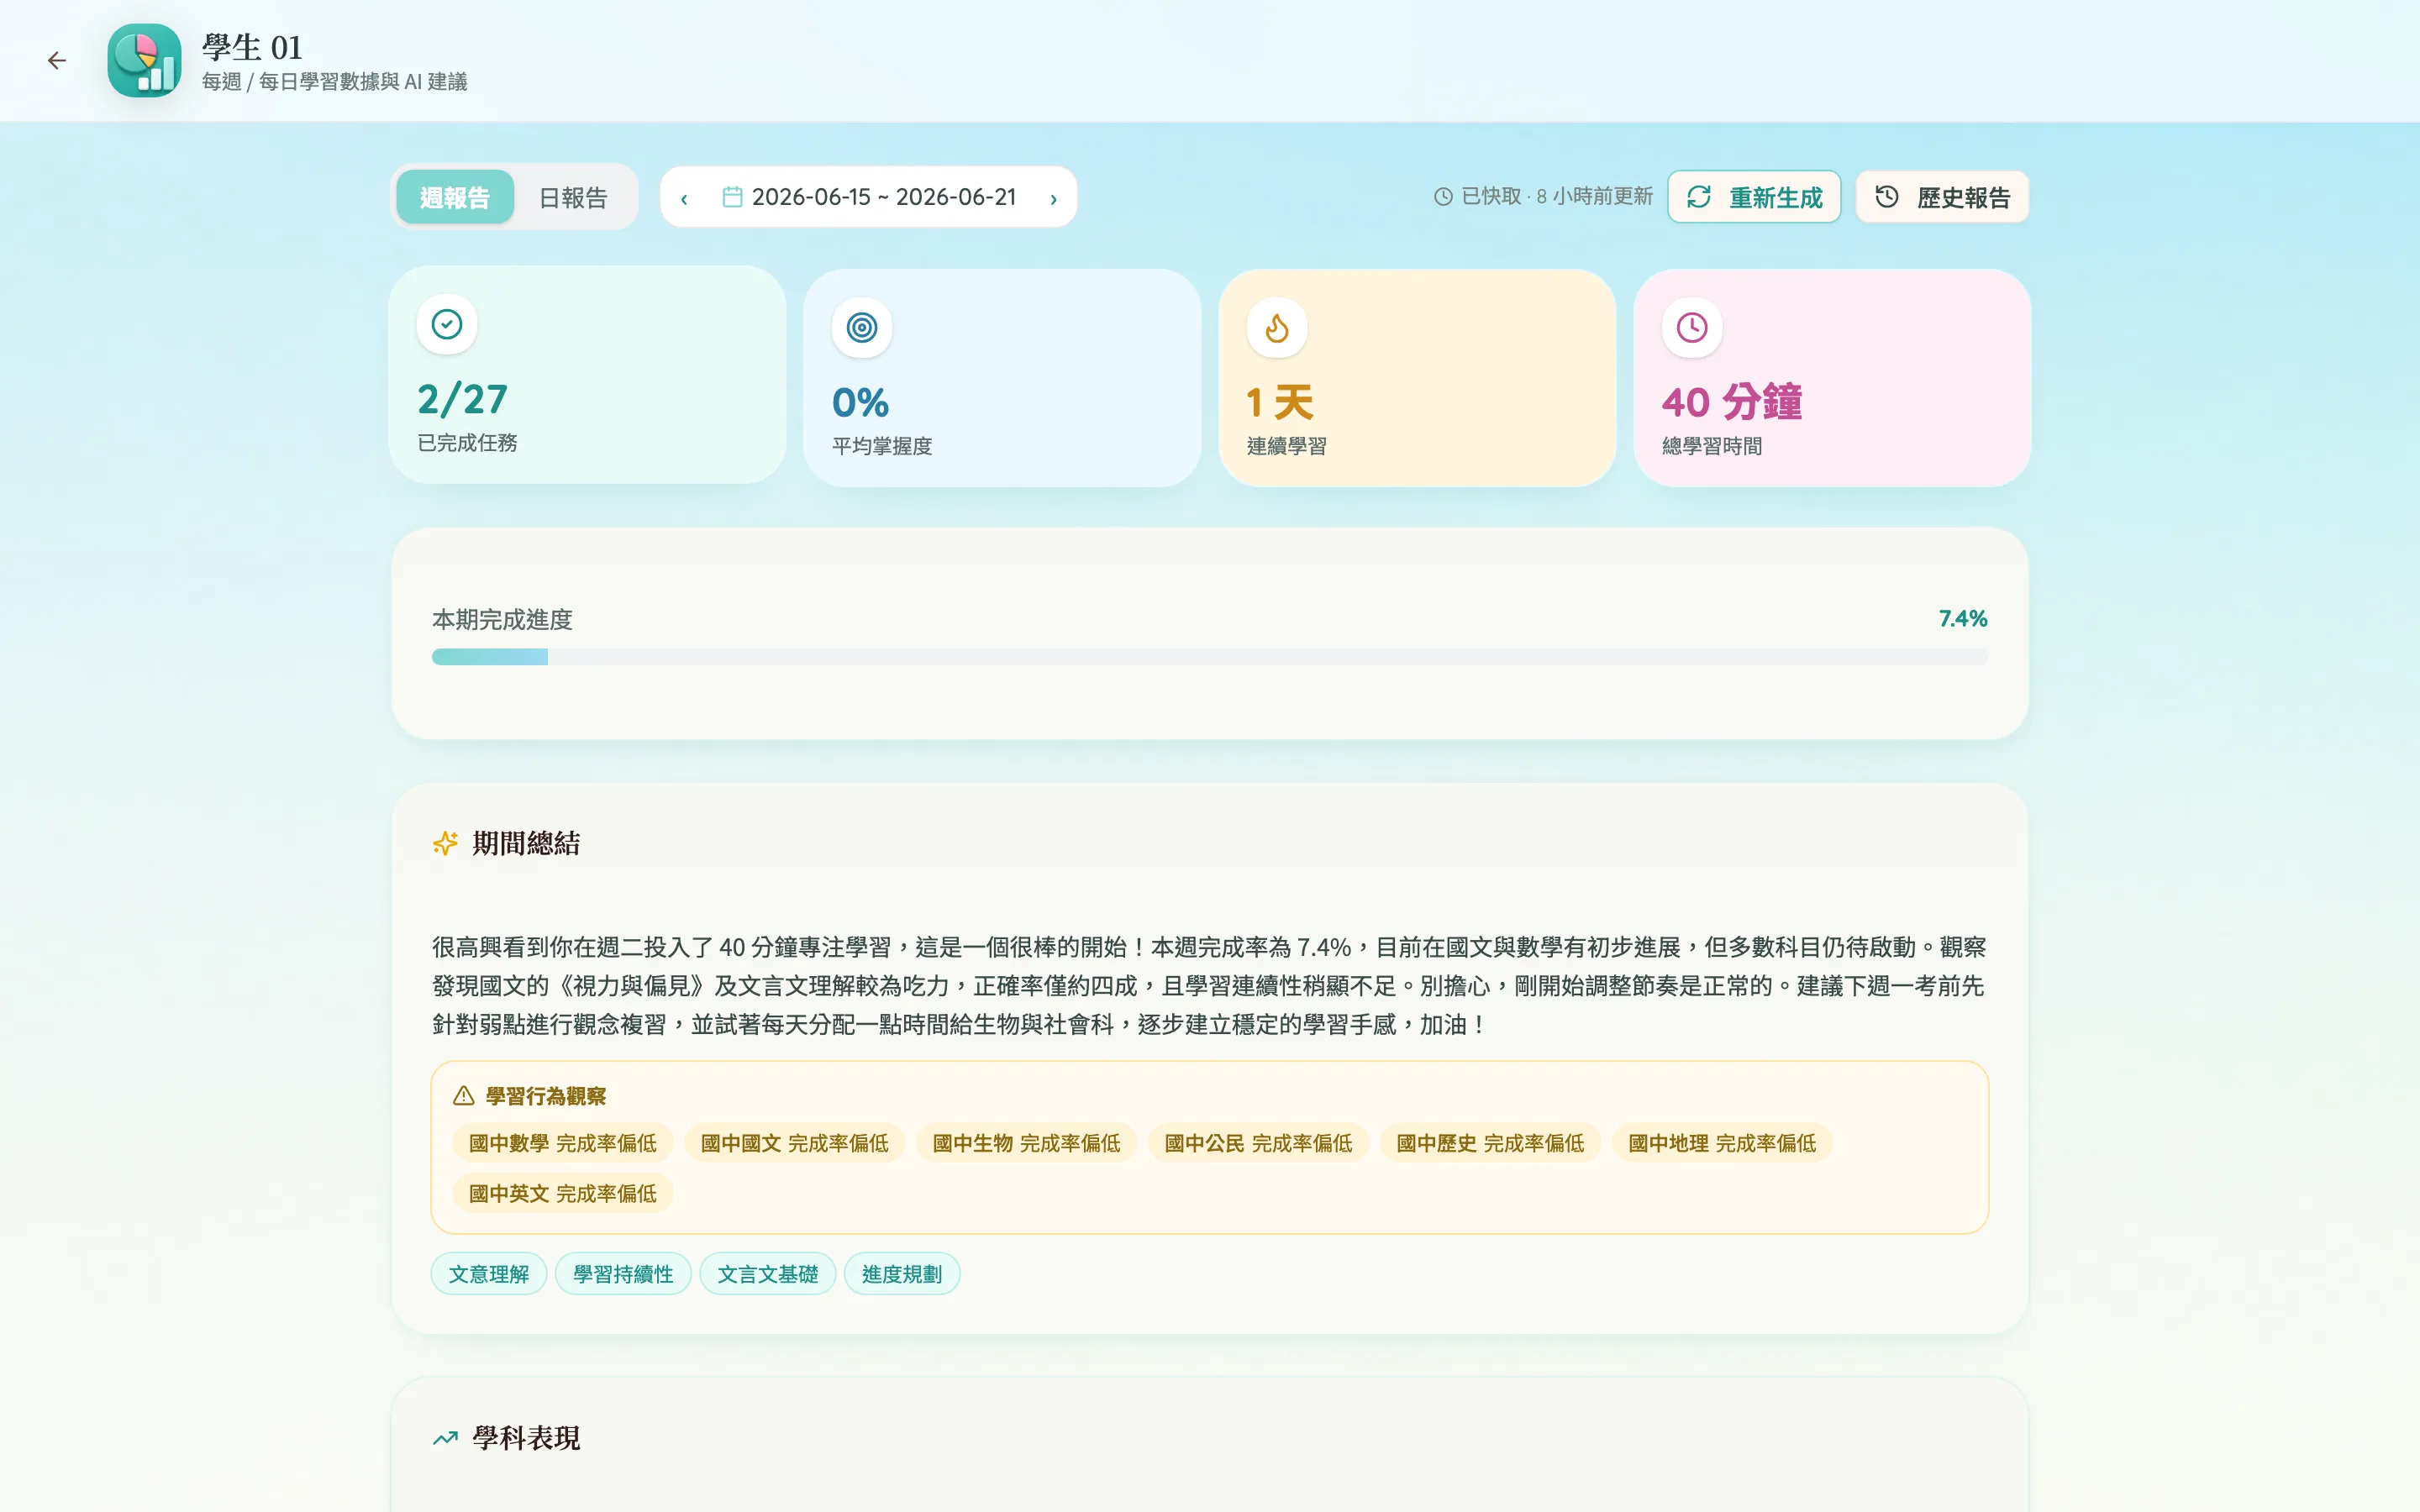
Task: Click the 國中數學 完成率偏低 tag
Action: click(x=563, y=1143)
